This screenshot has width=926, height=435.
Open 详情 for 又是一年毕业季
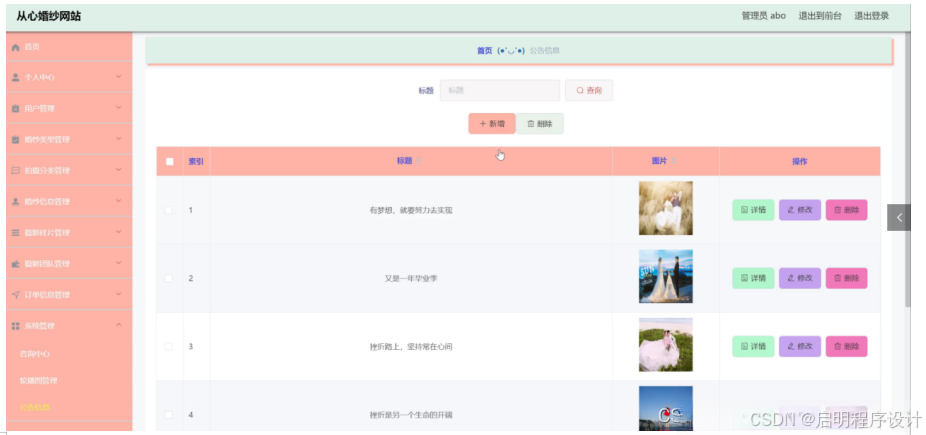point(753,278)
